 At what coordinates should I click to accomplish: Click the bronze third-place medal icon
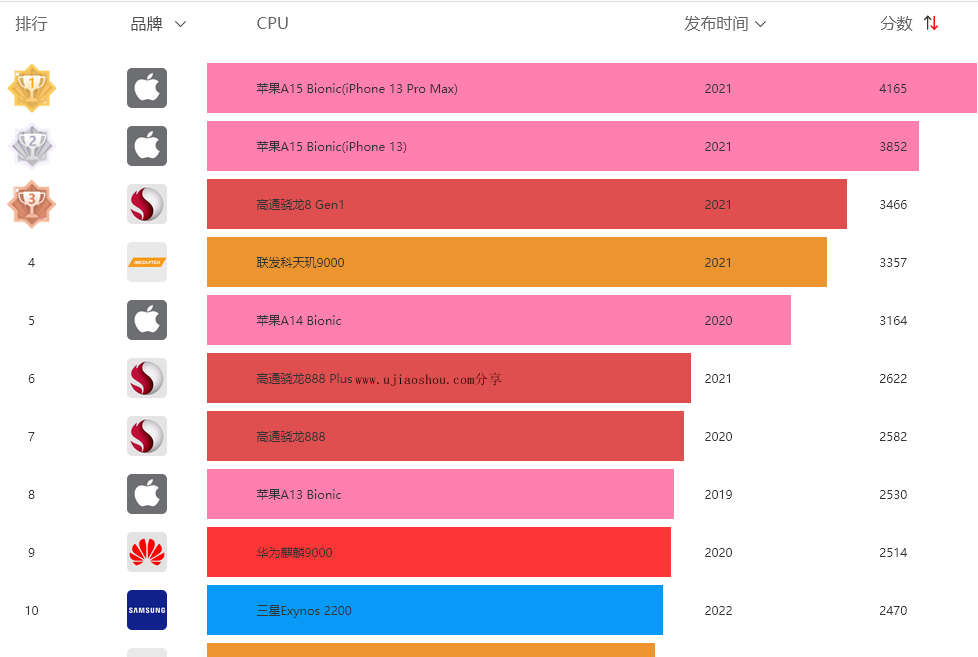[32, 204]
